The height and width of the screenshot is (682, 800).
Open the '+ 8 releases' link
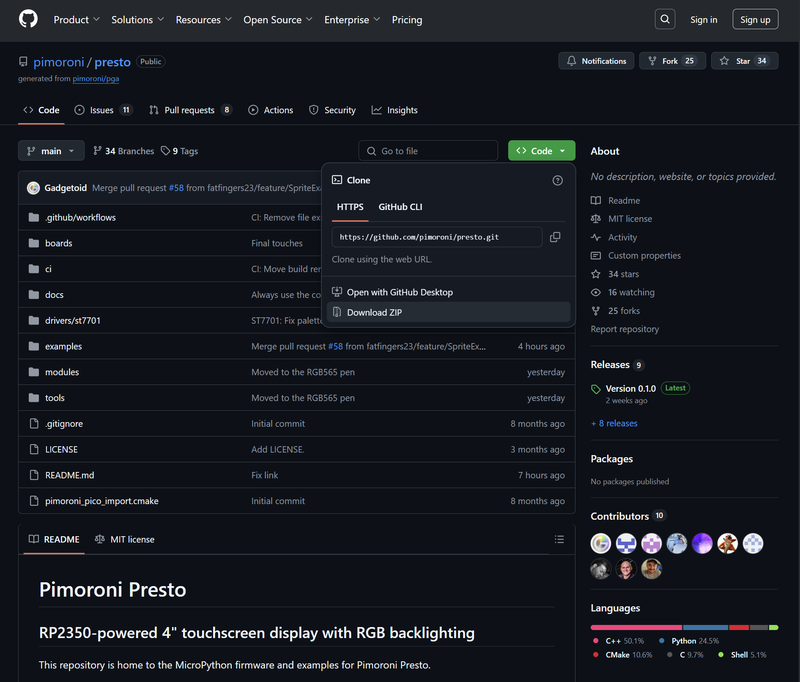(614, 423)
